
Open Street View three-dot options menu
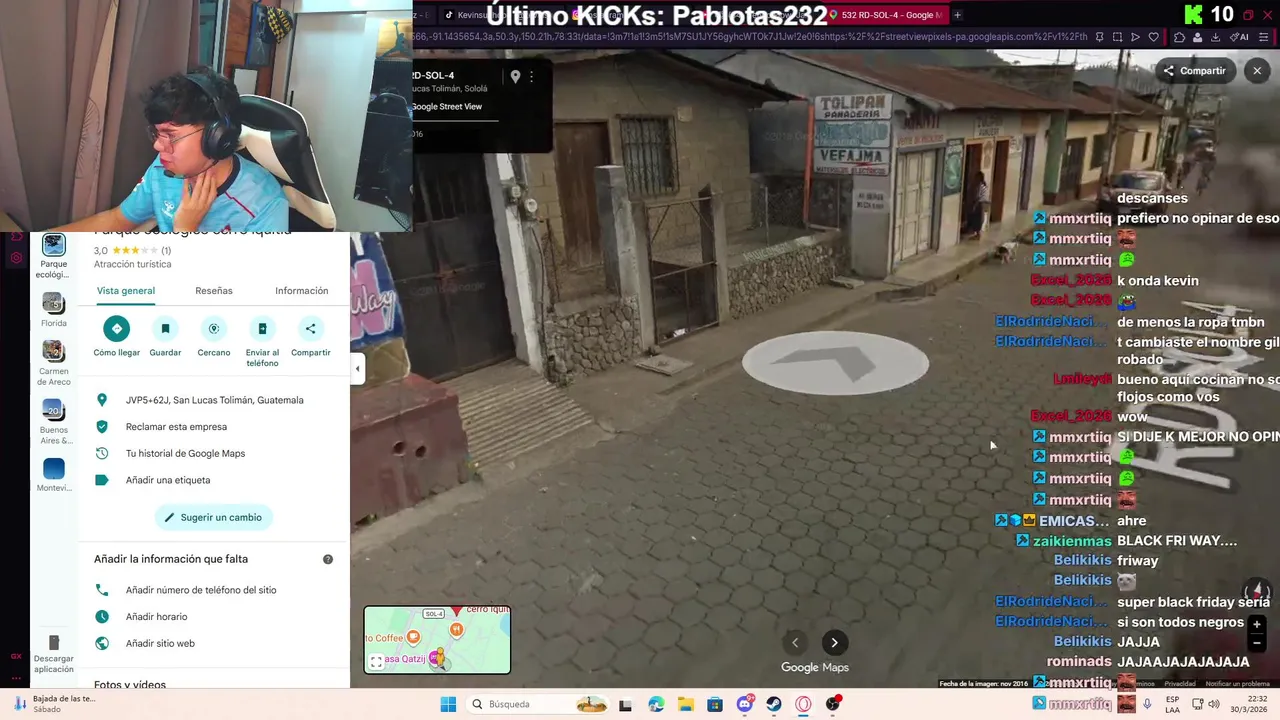click(x=531, y=76)
